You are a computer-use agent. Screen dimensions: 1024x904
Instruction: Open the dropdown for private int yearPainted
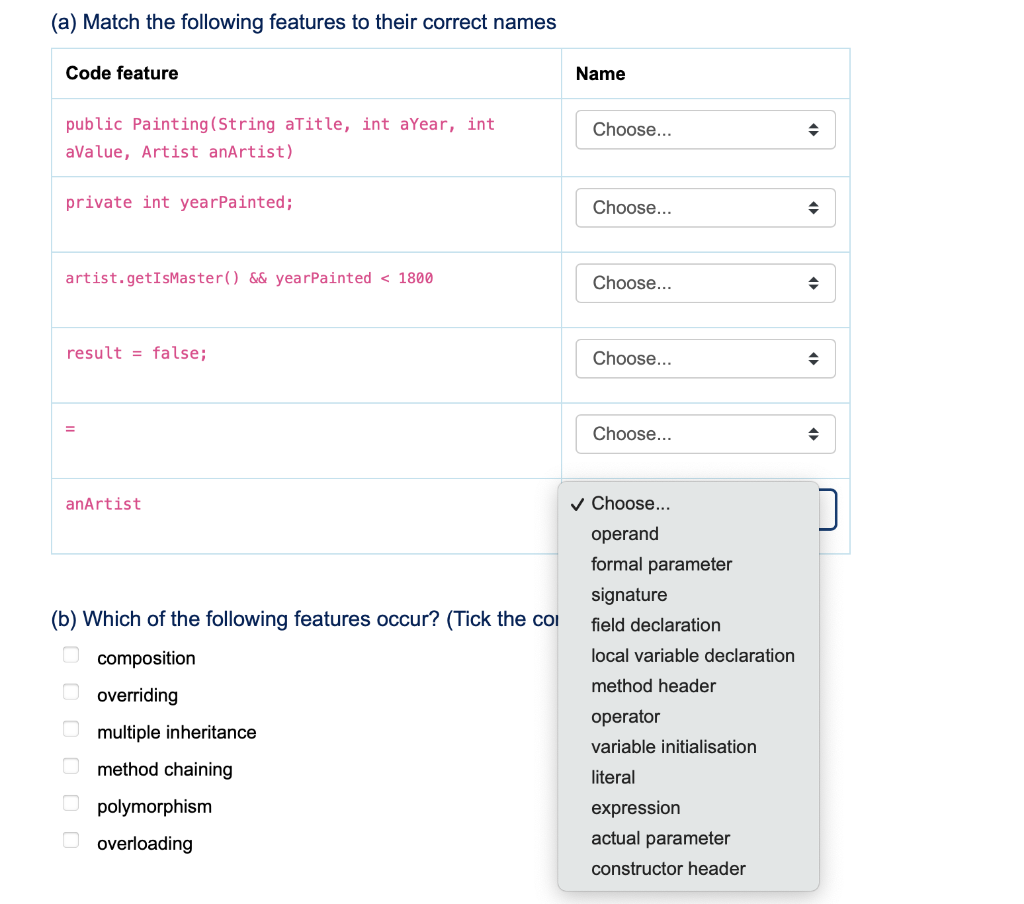coord(705,208)
